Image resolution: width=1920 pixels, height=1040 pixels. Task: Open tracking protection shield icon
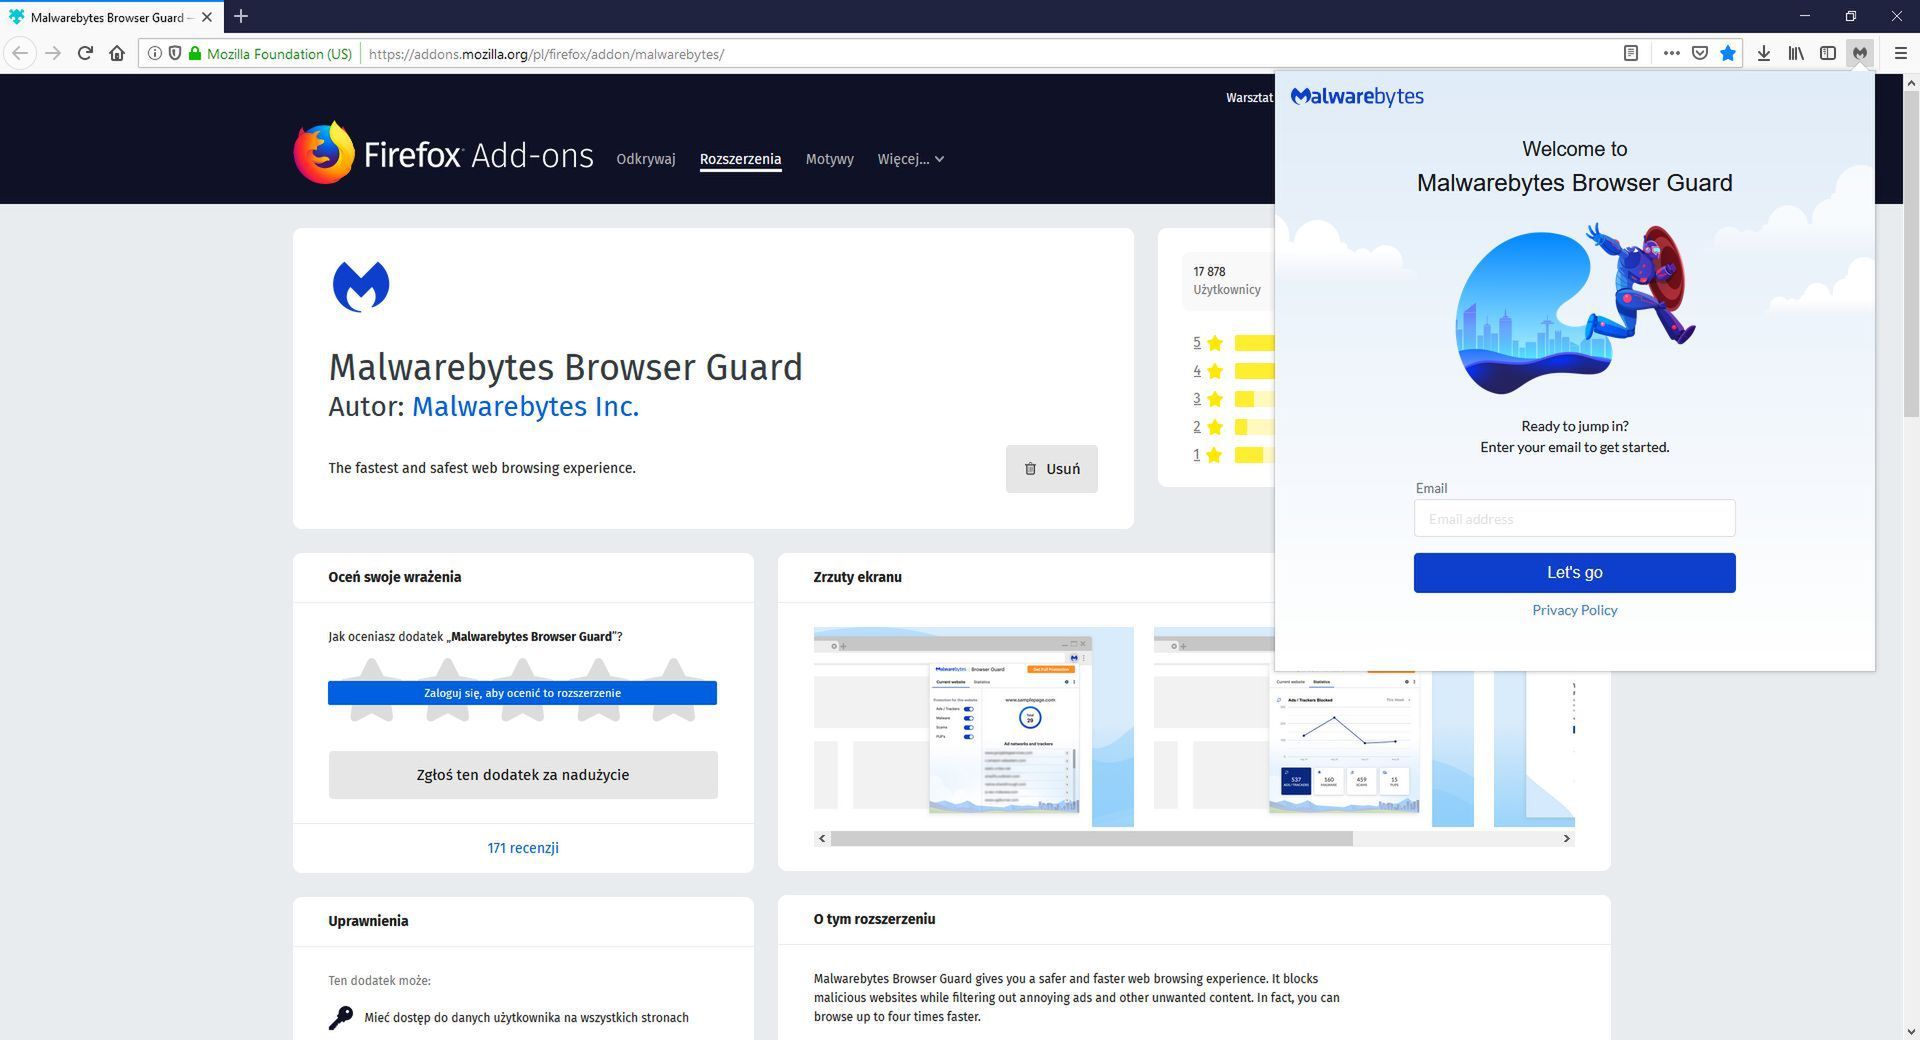click(x=174, y=54)
